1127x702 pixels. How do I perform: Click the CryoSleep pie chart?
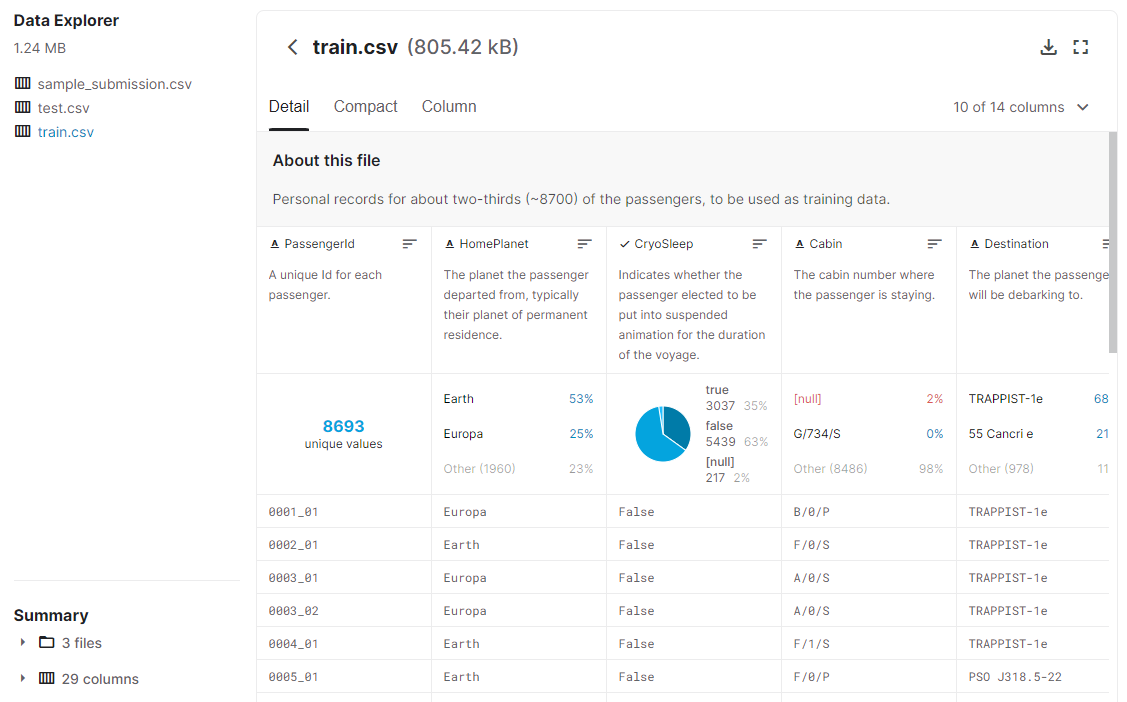point(662,434)
